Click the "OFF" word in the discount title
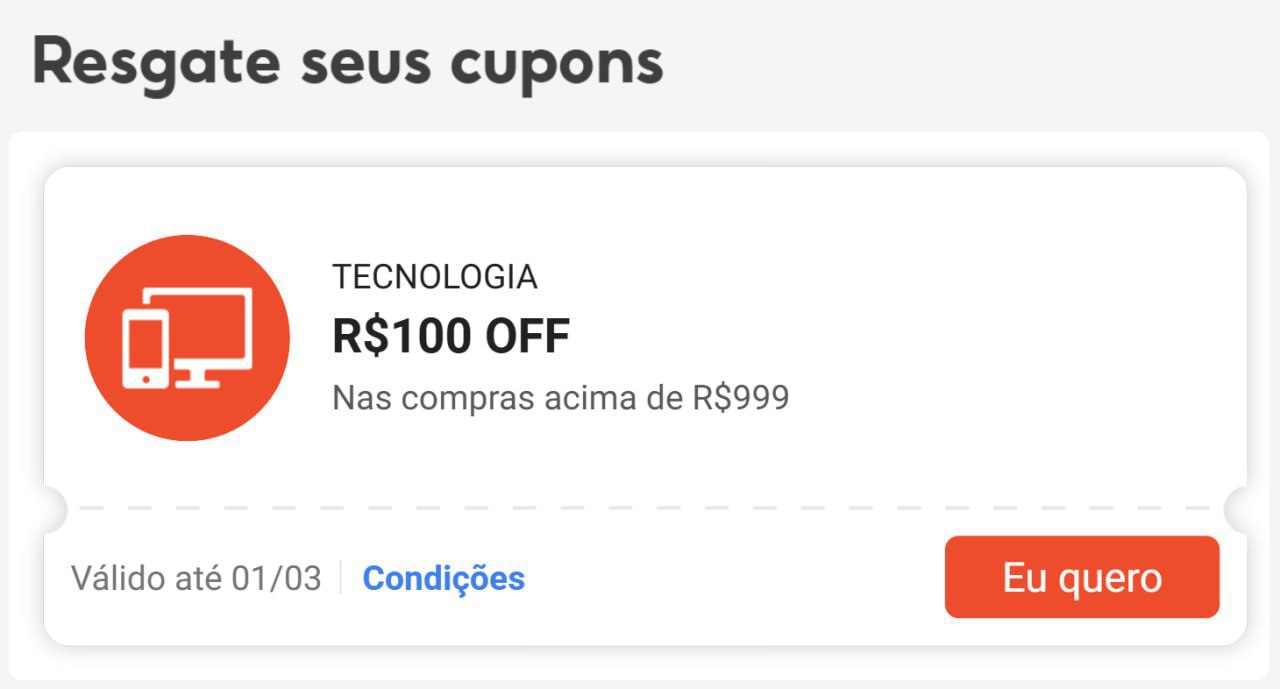Screen dimensions: 1280x689 pos(527,336)
